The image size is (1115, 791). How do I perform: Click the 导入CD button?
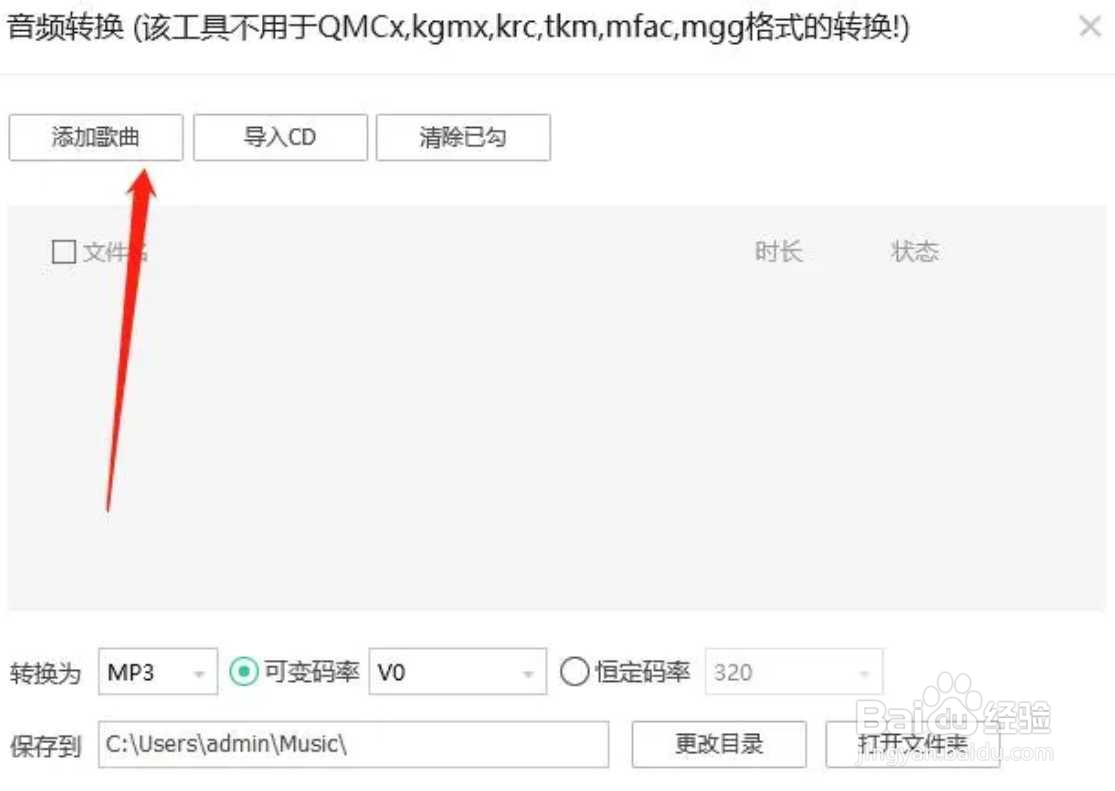(x=280, y=137)
